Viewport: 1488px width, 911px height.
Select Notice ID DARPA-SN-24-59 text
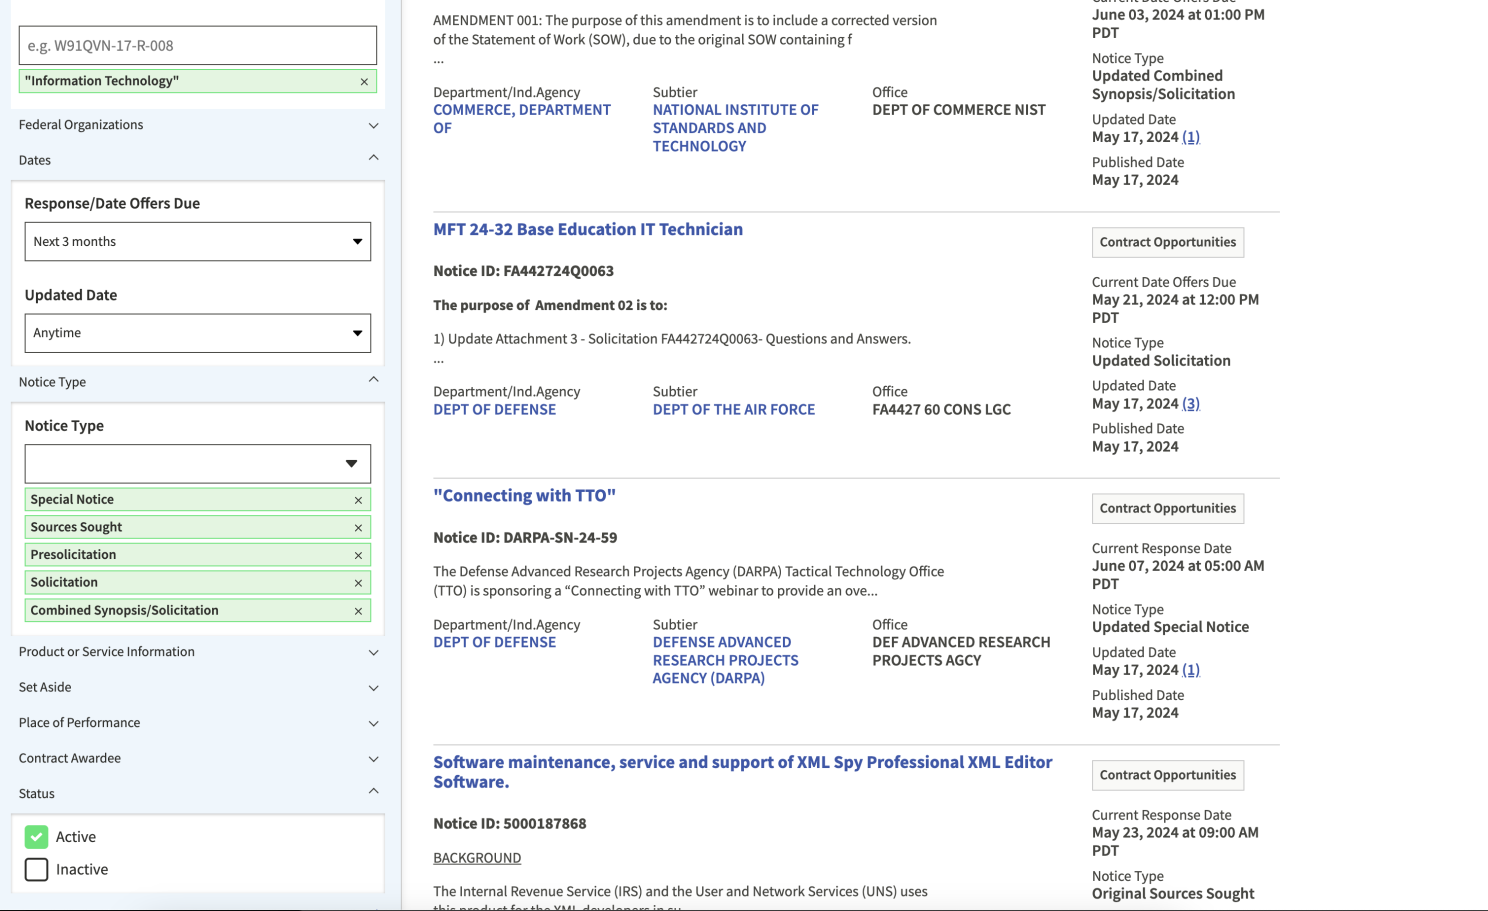pos(525,538)
